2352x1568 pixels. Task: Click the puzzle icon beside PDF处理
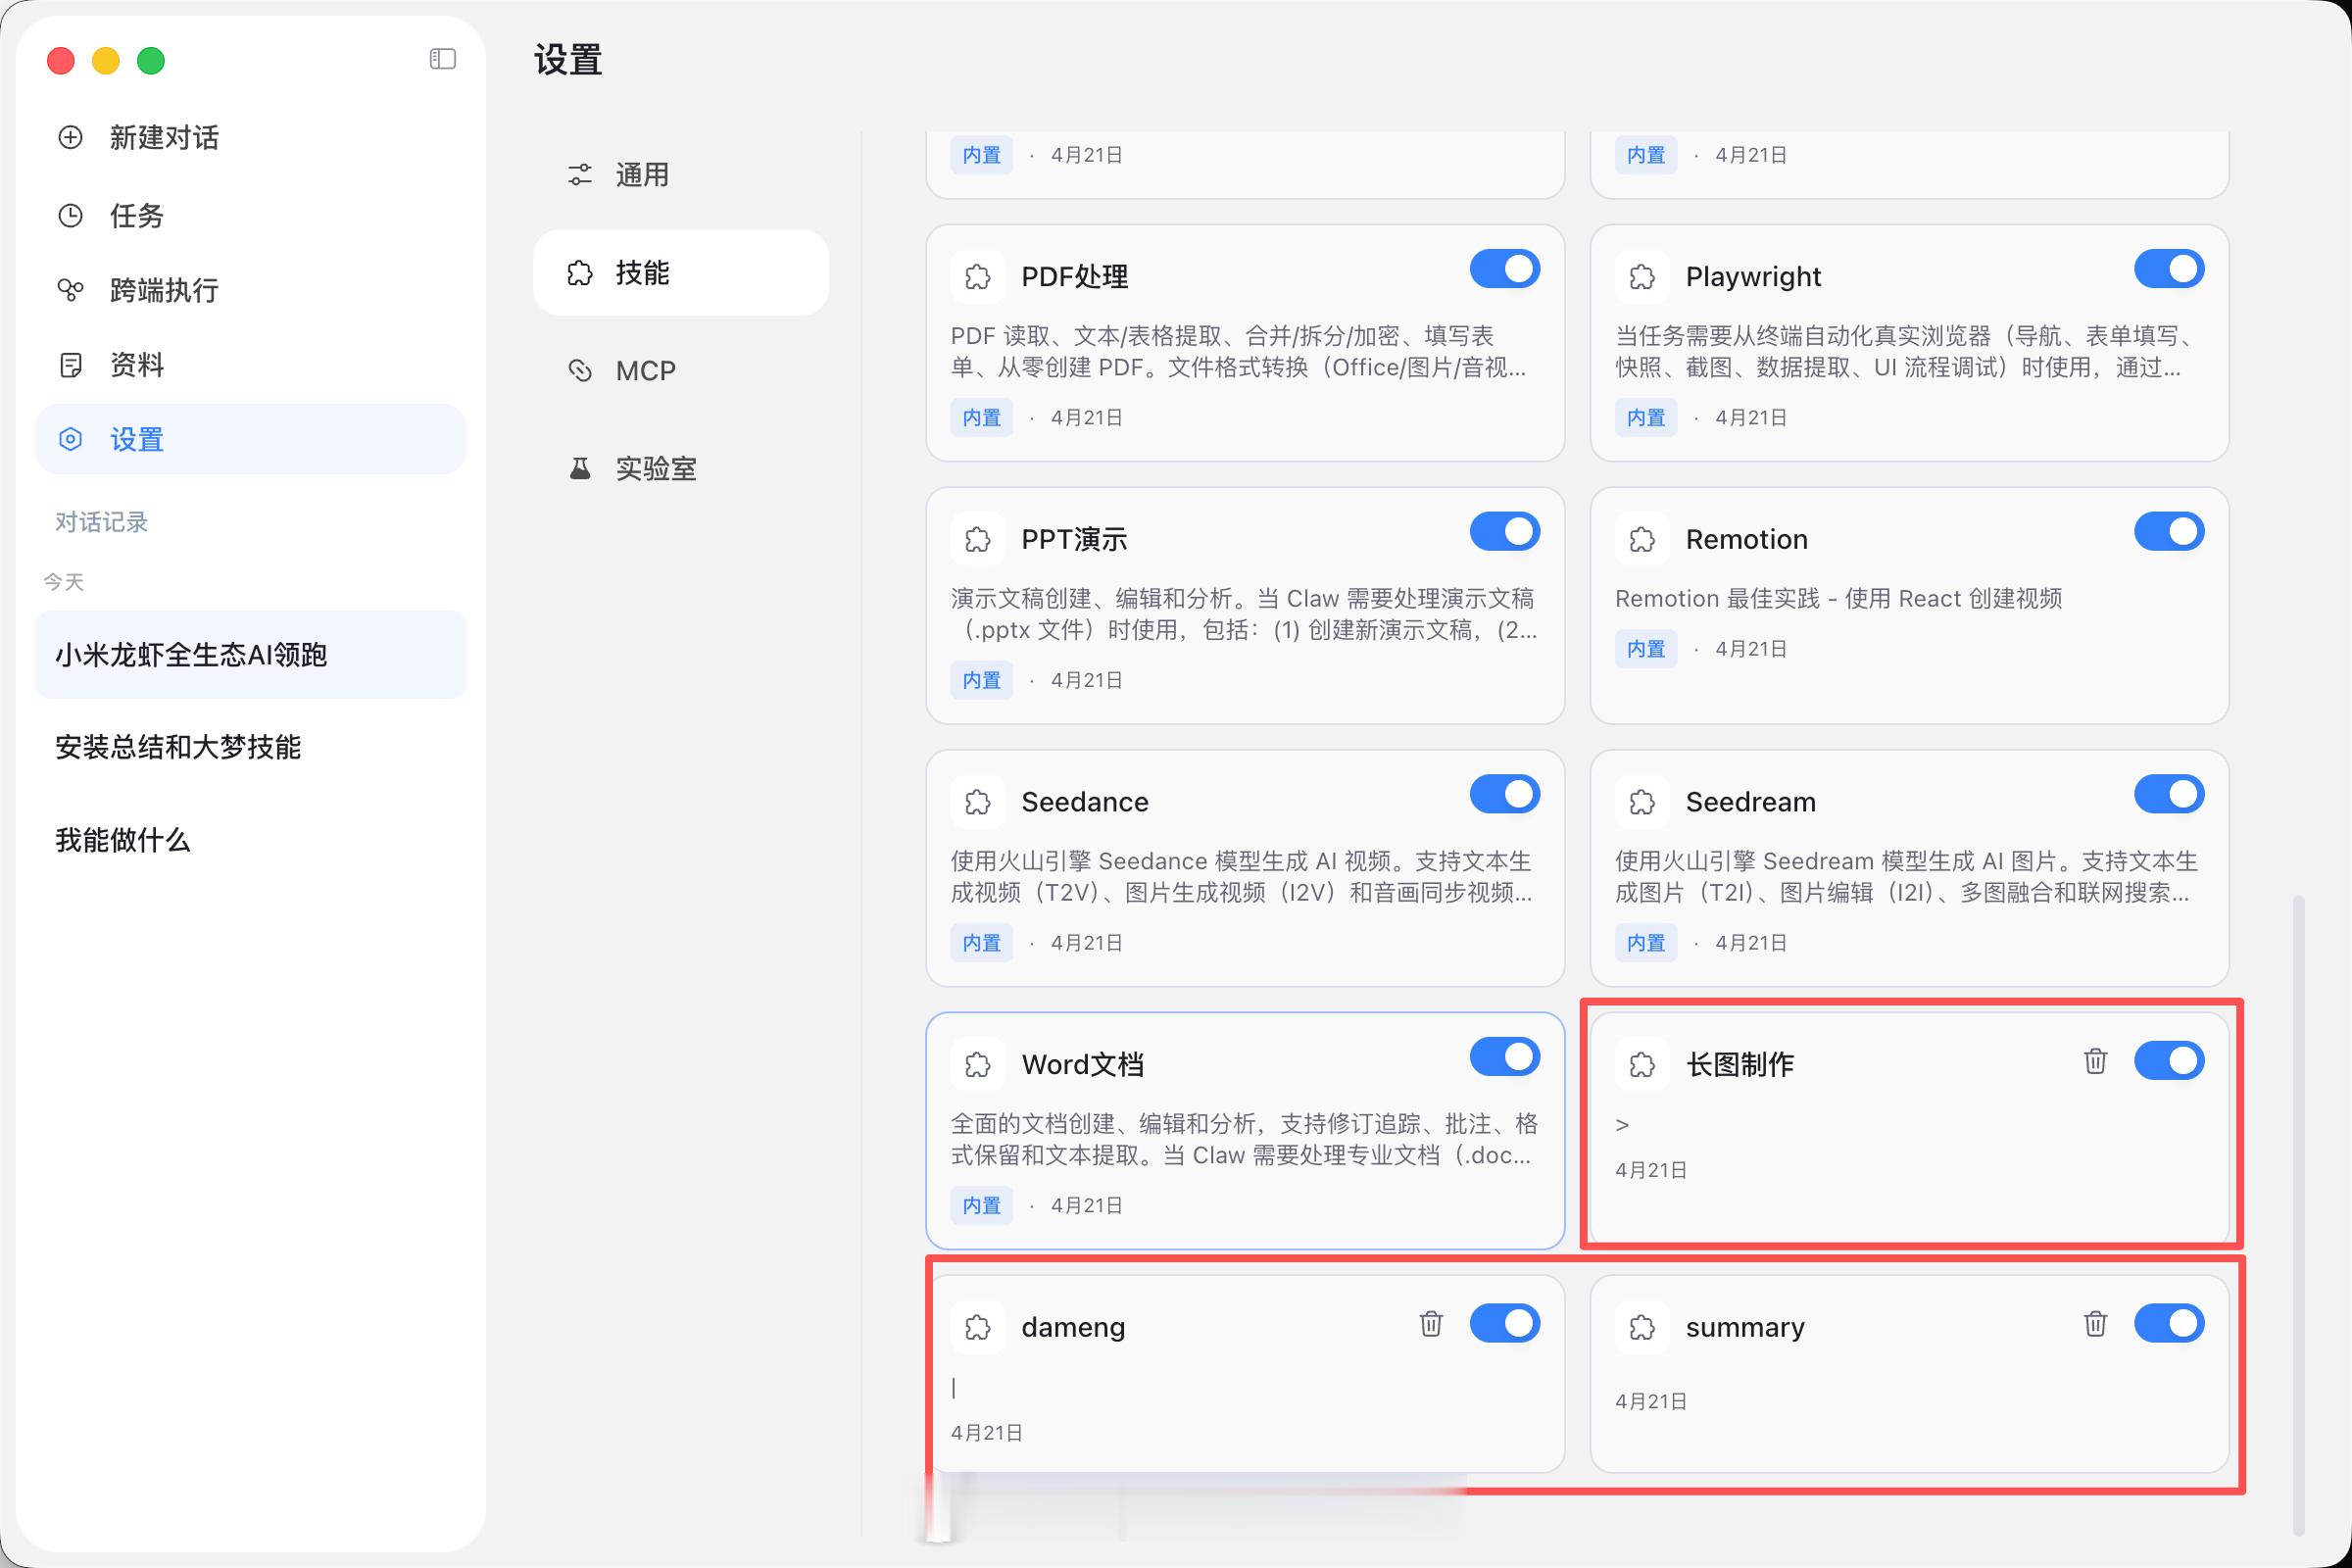click(x=977, y=276)
